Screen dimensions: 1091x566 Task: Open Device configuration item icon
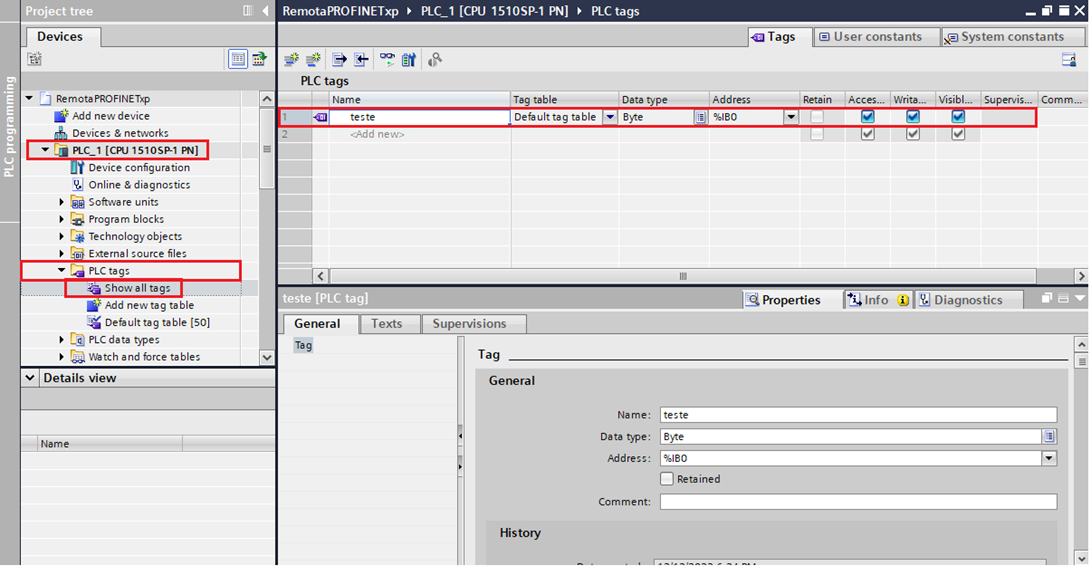pyautogui.click(x=77, y=168)
